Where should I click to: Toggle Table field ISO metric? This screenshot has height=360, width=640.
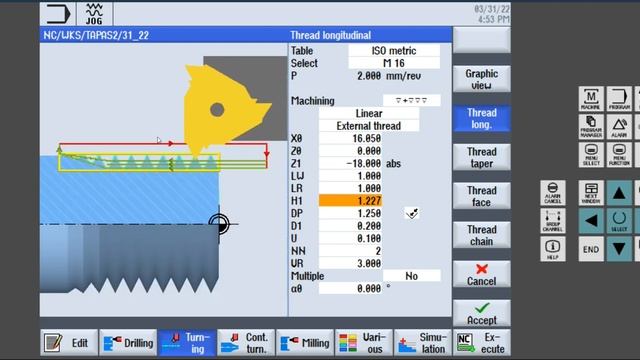pyautogui.click(x=394, y=51)
